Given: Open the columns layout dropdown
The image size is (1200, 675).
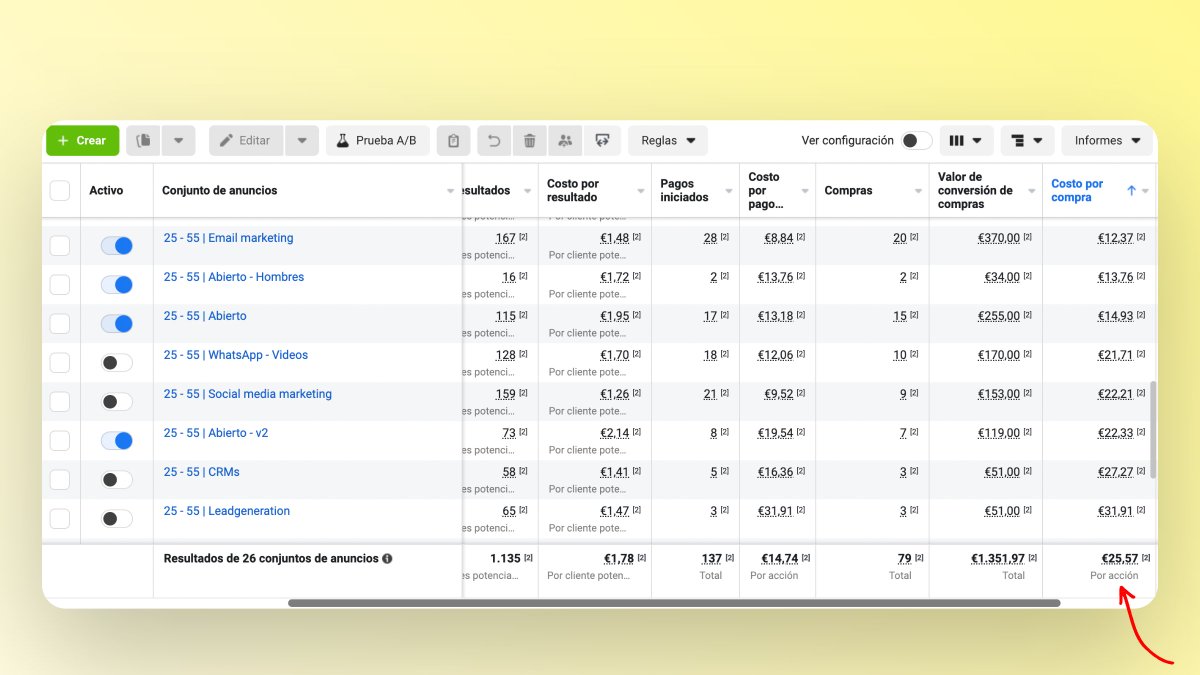Looking at the screenshot, I should [x=965, y=141].
